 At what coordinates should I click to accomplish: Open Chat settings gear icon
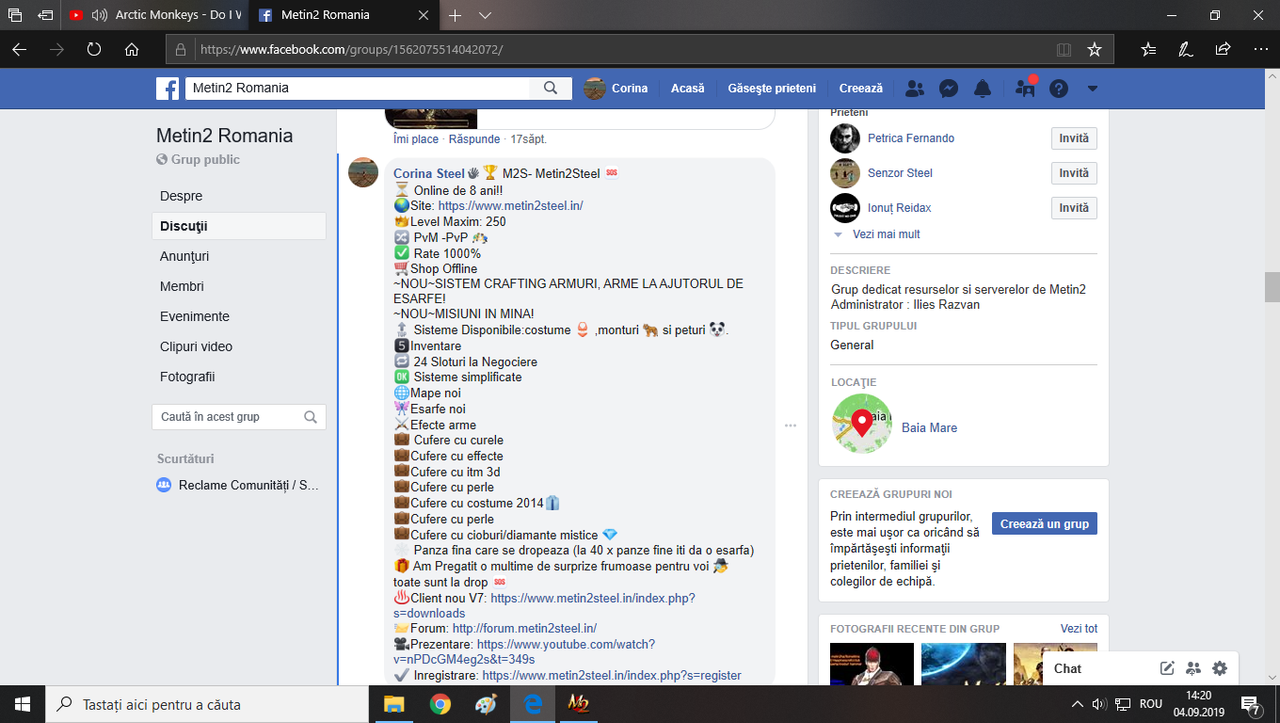tap(1219, 668)
